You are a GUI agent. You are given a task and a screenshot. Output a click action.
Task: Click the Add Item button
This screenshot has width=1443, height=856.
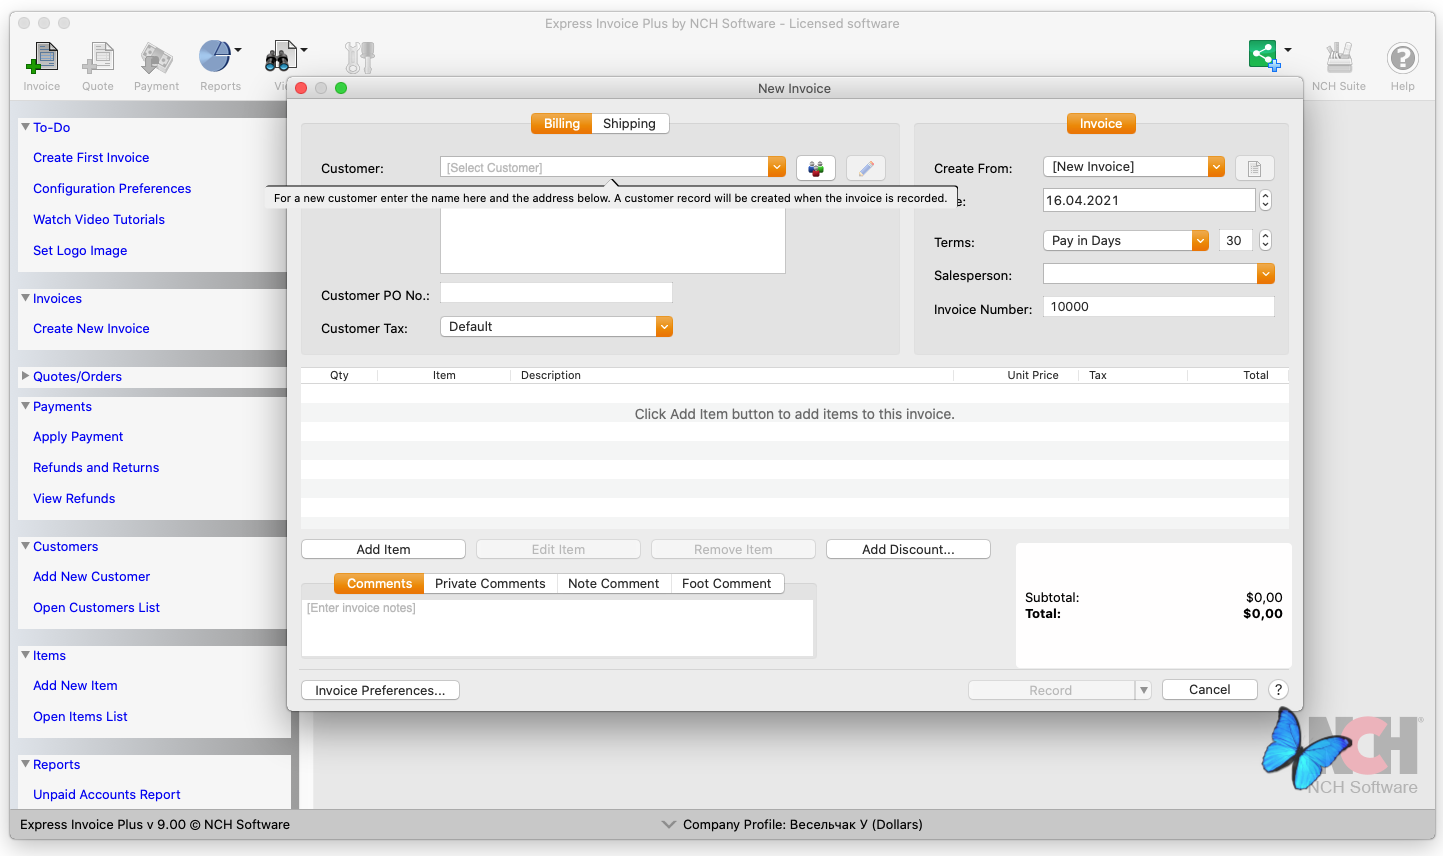tap(383, 549)
